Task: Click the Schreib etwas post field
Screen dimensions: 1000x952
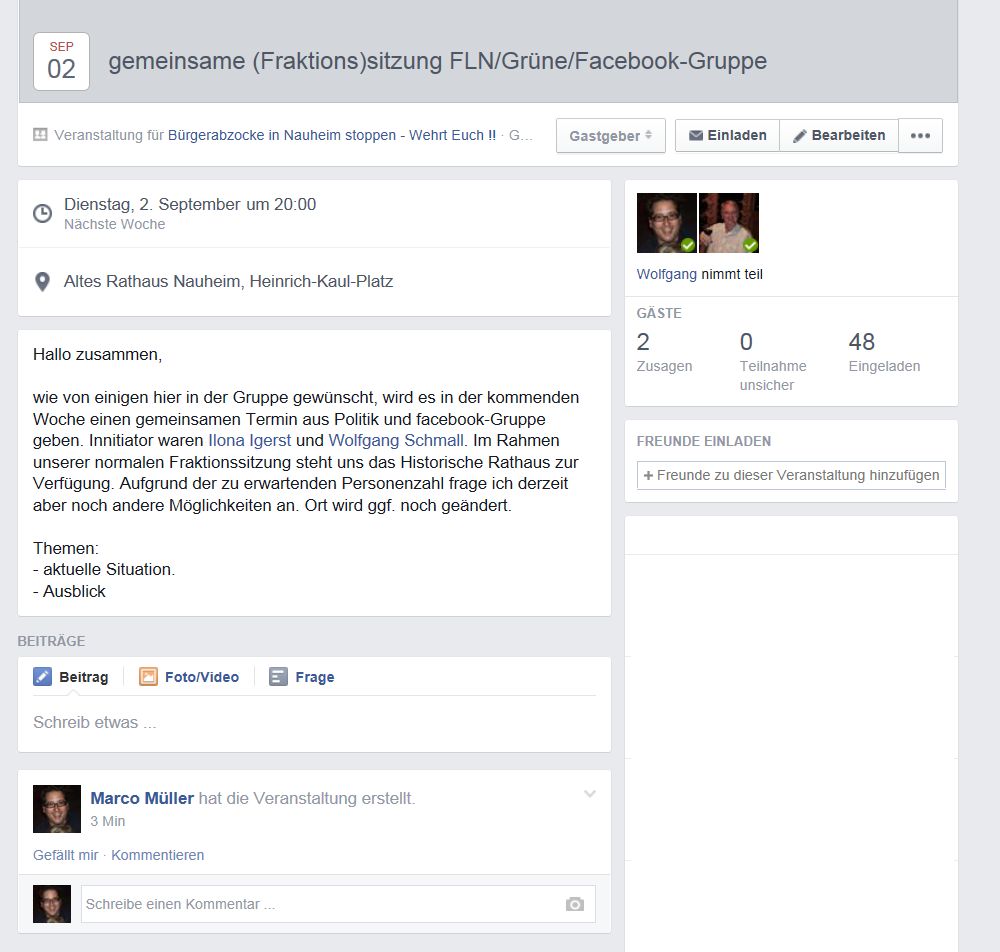Action: 300,722
